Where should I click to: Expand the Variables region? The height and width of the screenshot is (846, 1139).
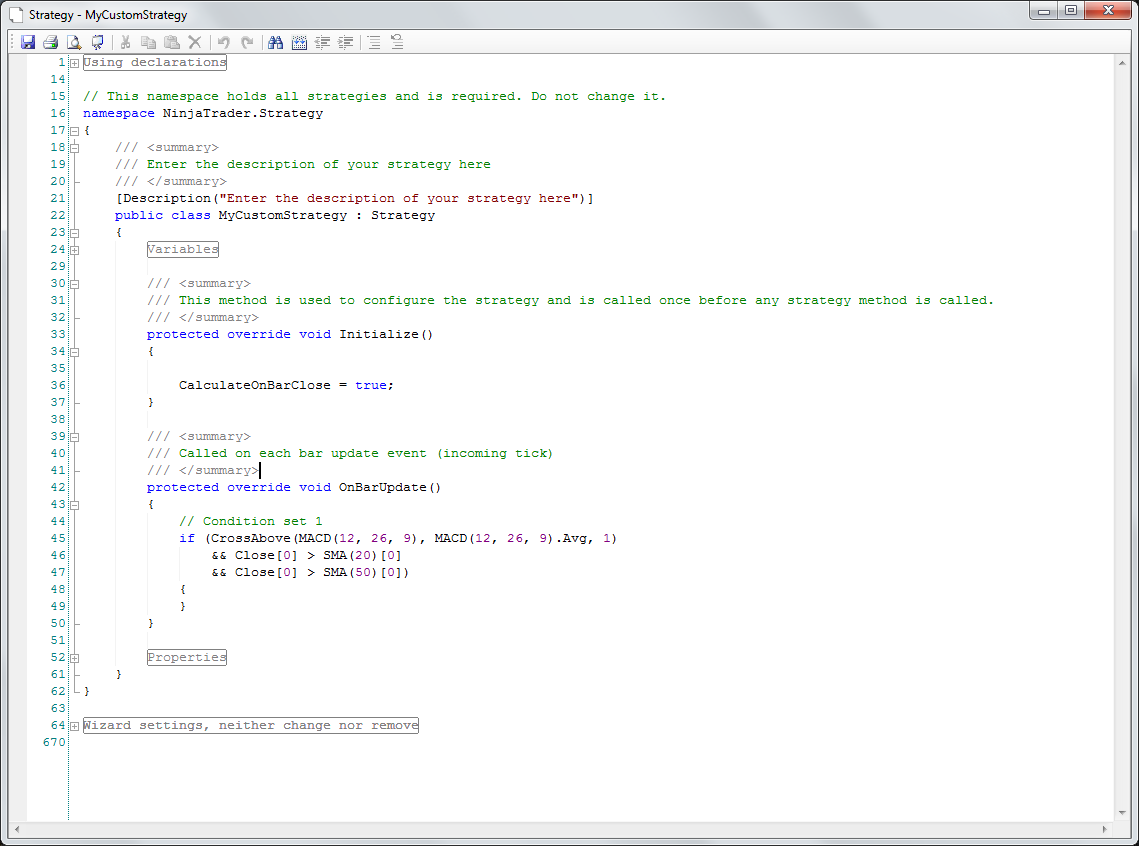[74, 251]
